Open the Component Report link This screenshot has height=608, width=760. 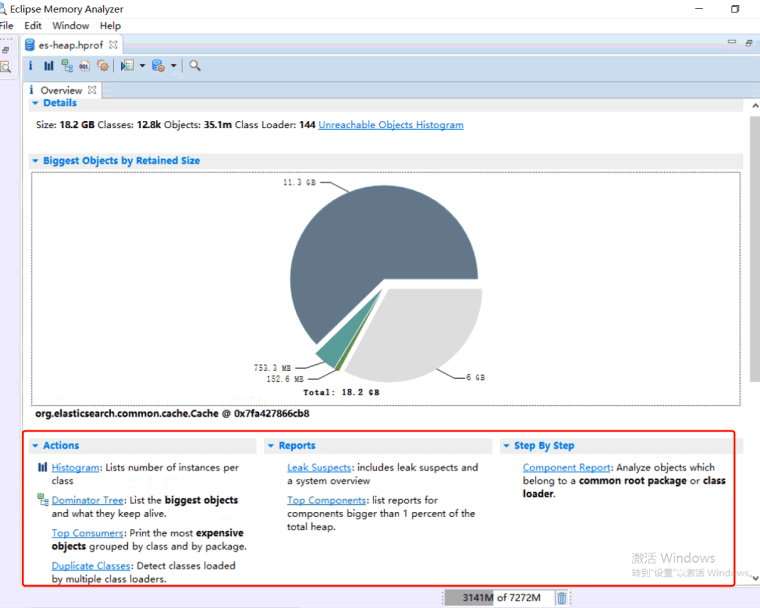(x=566, y=467)
